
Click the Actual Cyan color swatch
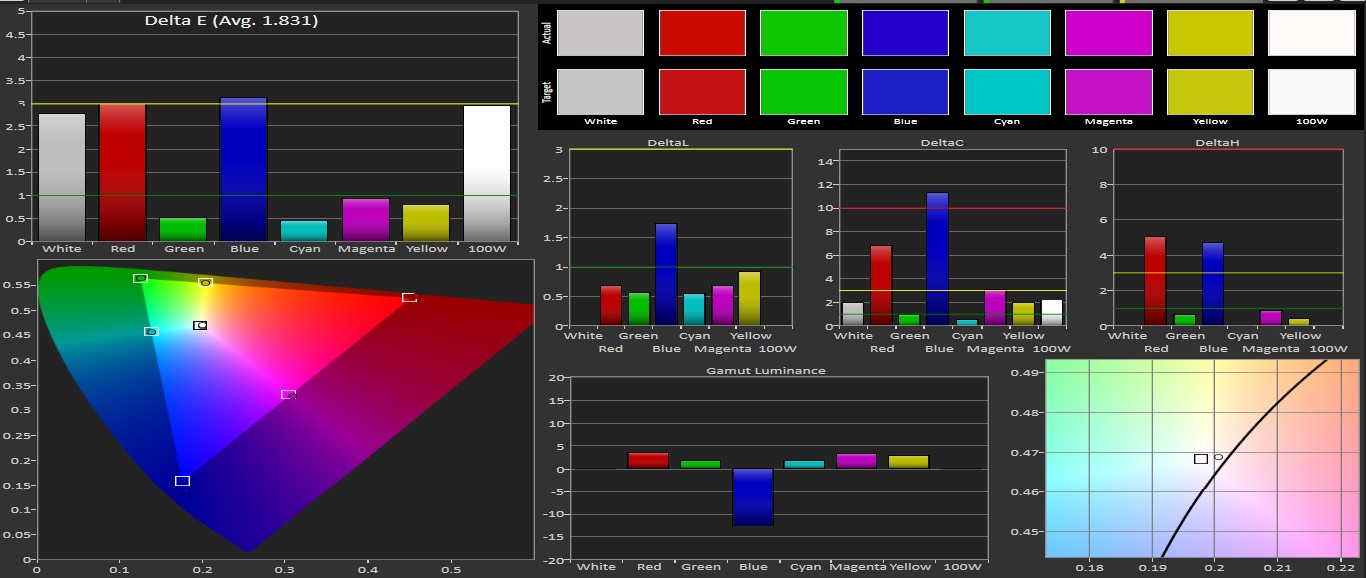point(1007,33)
